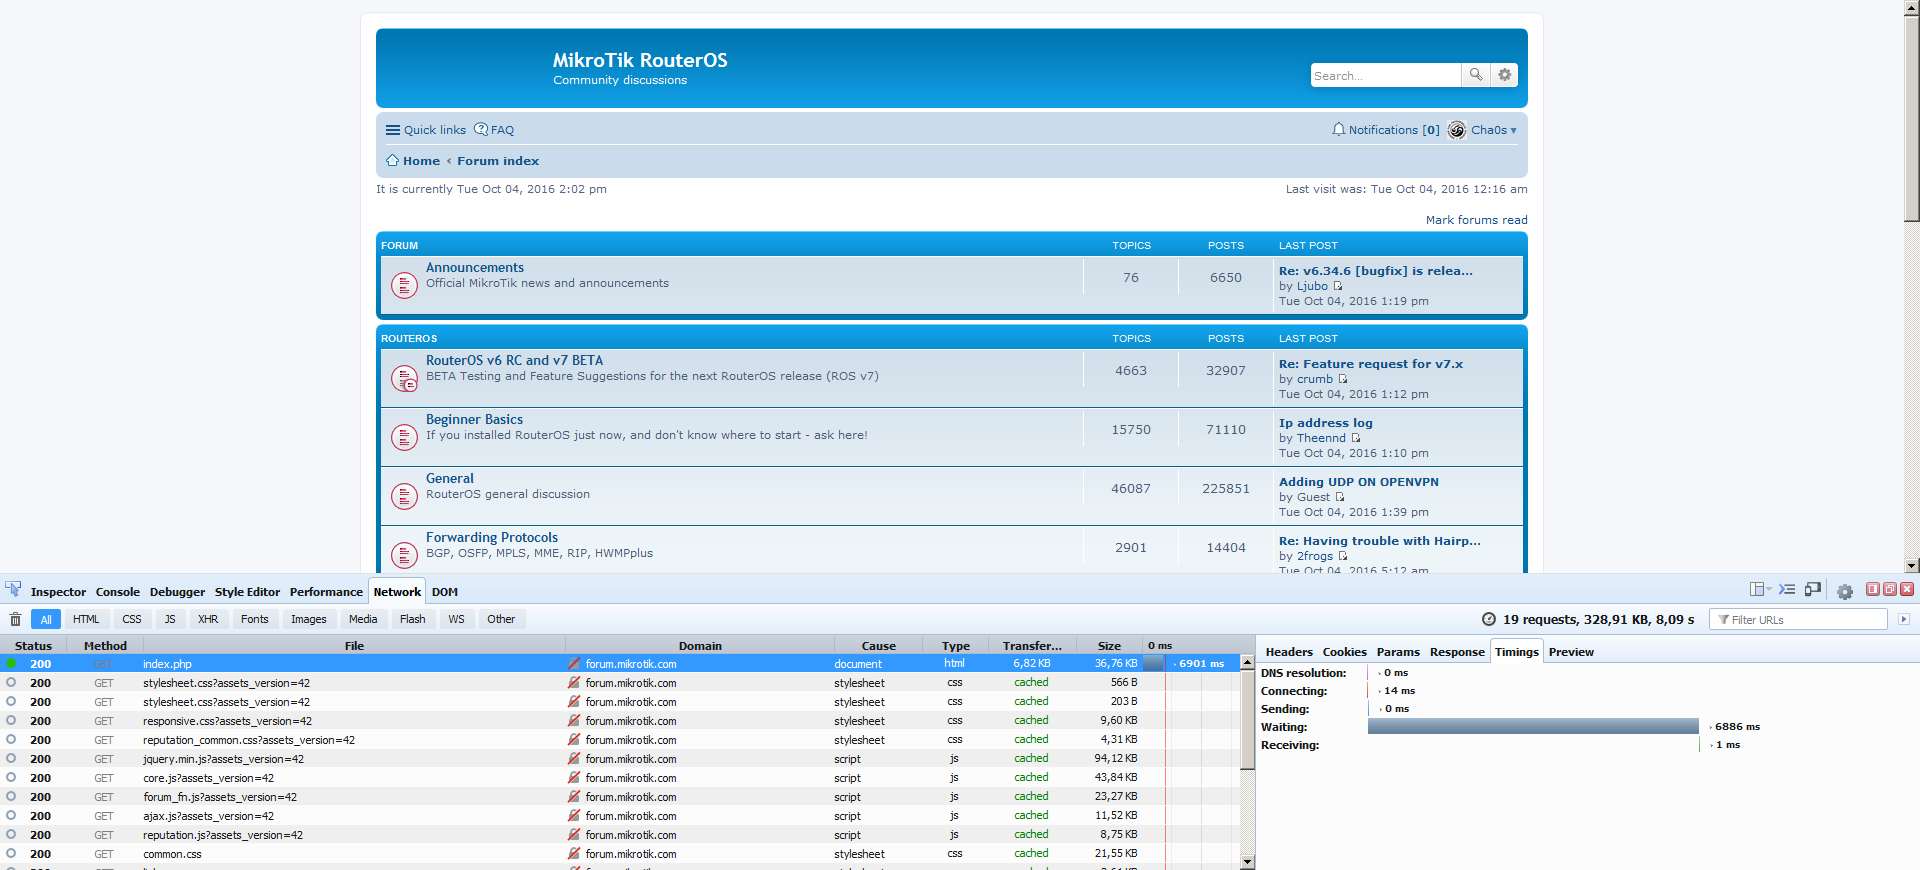Image resolution: width=1920 pixels, height=870 pixels.
Task: Click the Beginner Basics forum status icon
Action: coord(404,438)
